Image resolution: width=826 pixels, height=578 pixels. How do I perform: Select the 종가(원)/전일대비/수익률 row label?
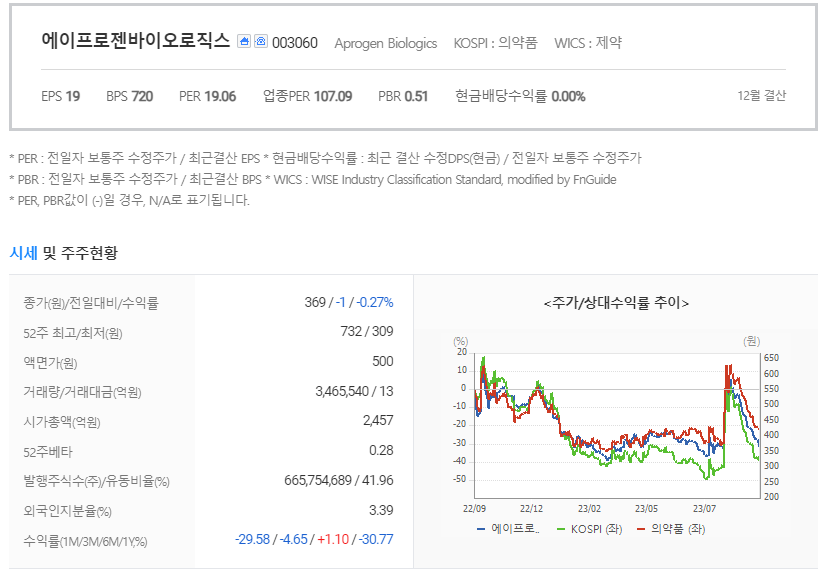point(91,303)
